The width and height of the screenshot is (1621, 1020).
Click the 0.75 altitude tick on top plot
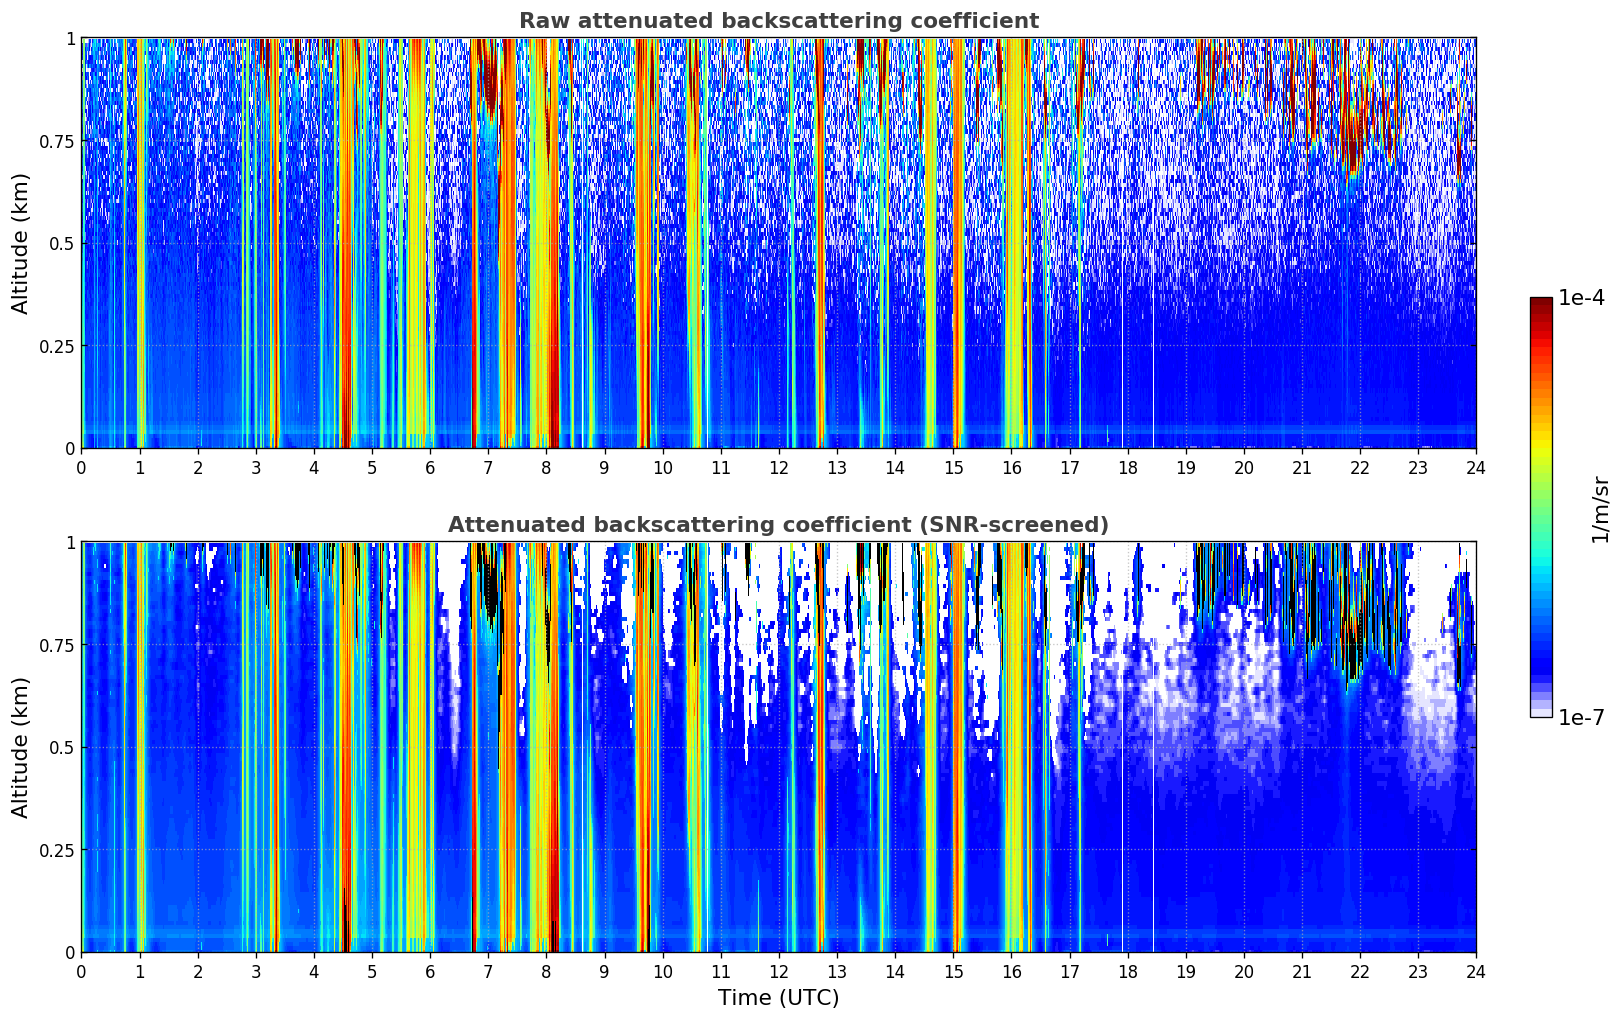[57, 141]
